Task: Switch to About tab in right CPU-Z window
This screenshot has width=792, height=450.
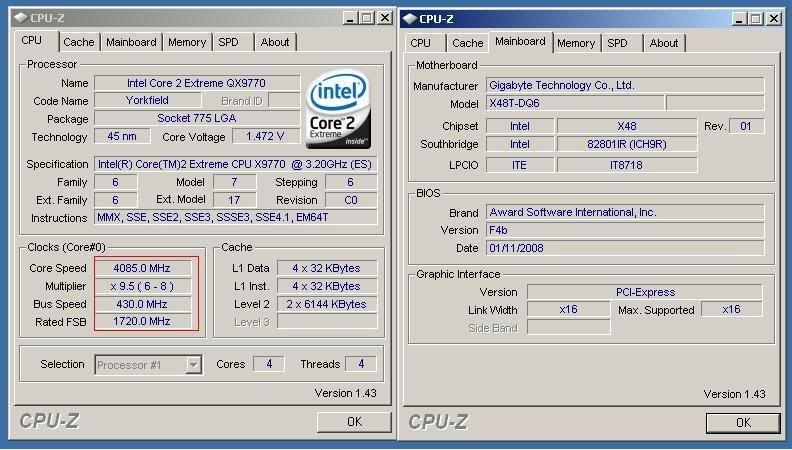Action: [664, 43]
